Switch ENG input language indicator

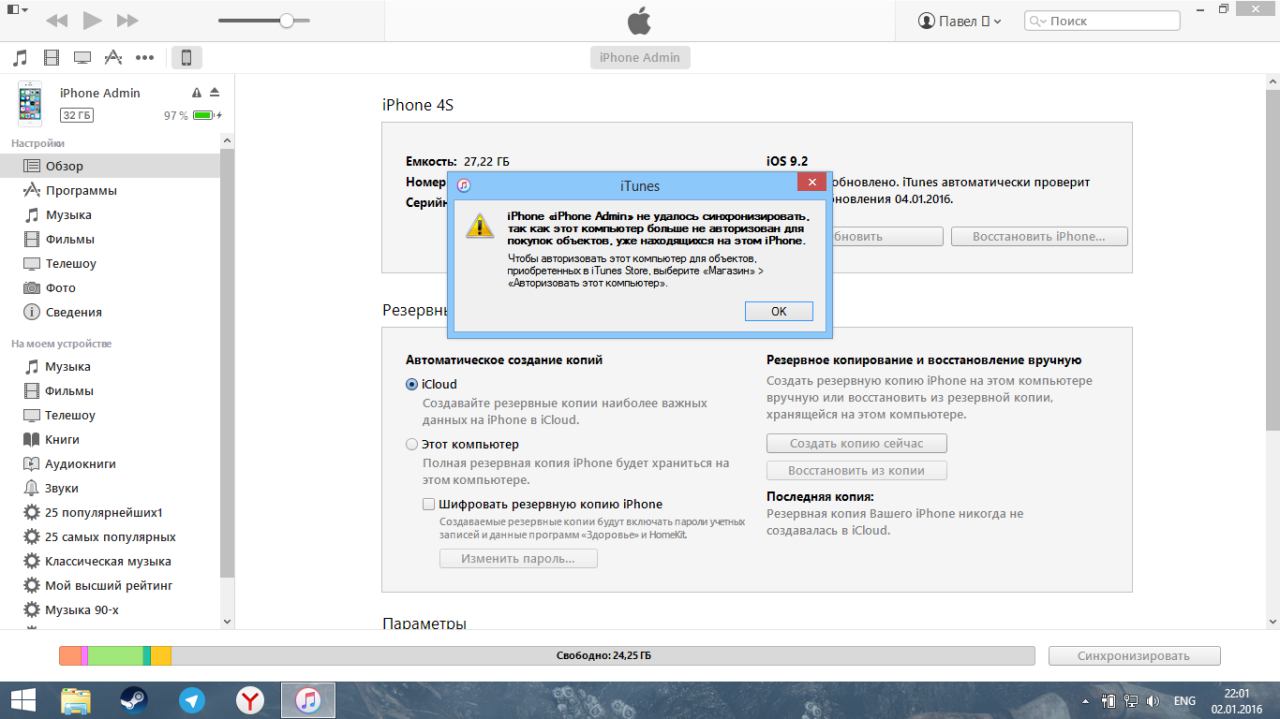[1184, 701]
